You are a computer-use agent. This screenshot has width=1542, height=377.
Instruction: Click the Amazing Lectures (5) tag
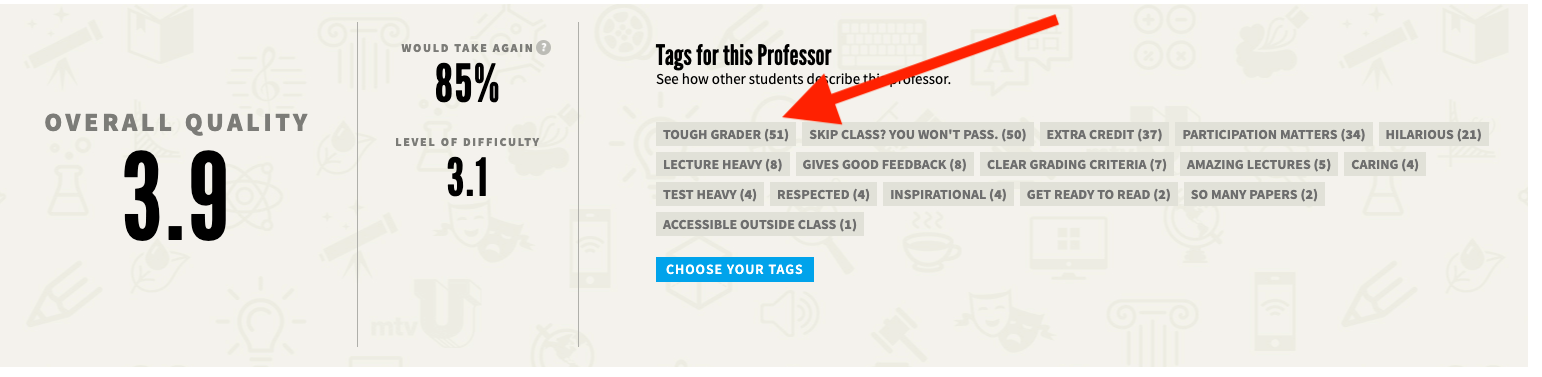[x=1259, y=164]
